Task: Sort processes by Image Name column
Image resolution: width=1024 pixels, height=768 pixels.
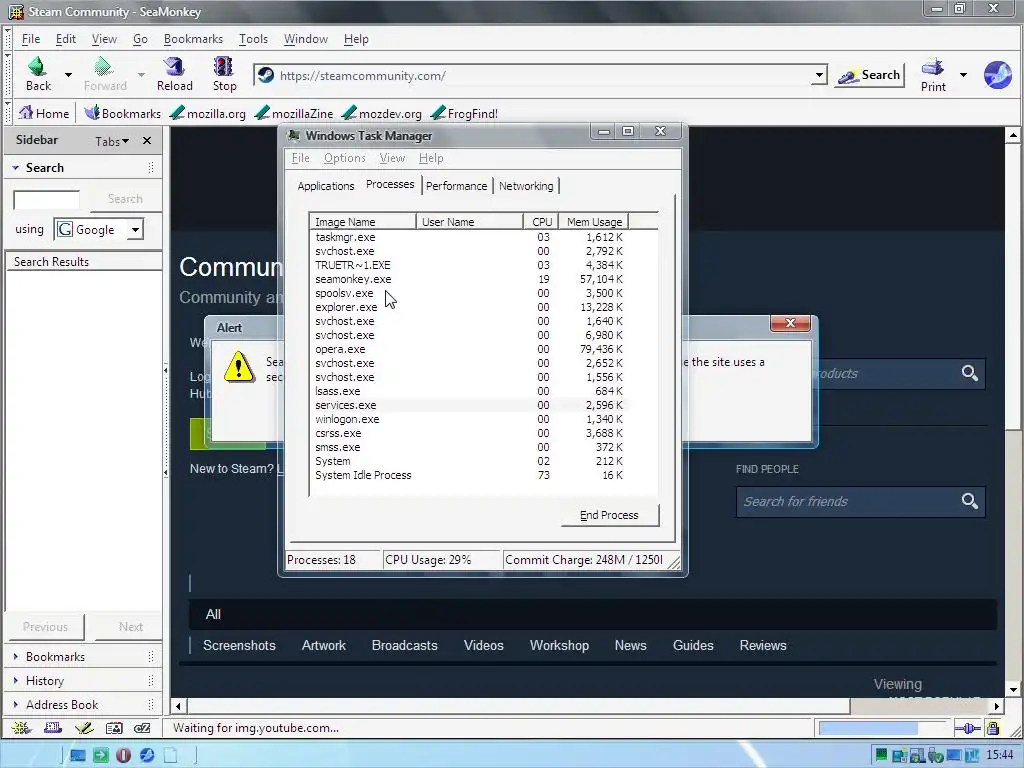Action: [362, 222]
